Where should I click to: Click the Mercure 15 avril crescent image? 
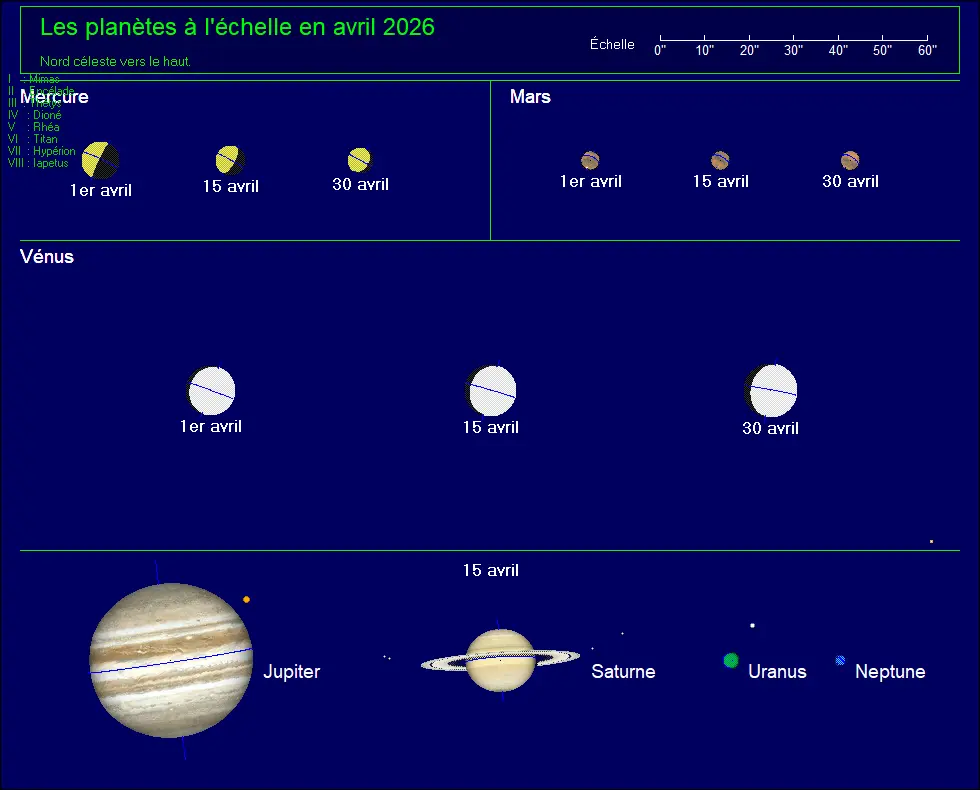229,158
